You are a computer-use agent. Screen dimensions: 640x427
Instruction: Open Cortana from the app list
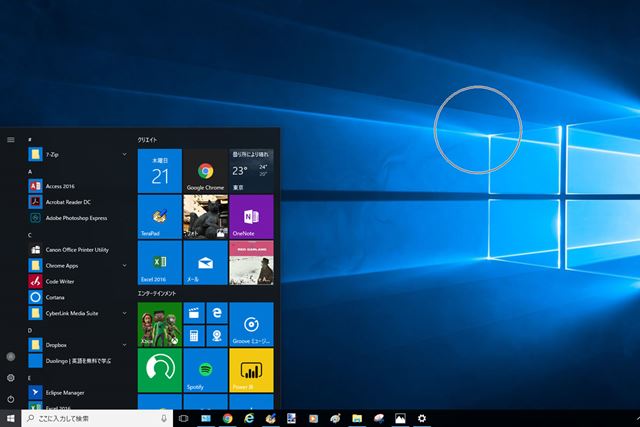tap(77, 297)
